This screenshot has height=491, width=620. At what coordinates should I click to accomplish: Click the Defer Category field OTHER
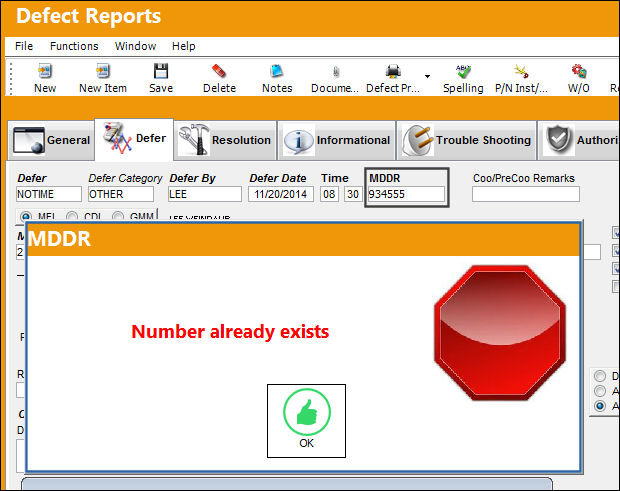121,194
